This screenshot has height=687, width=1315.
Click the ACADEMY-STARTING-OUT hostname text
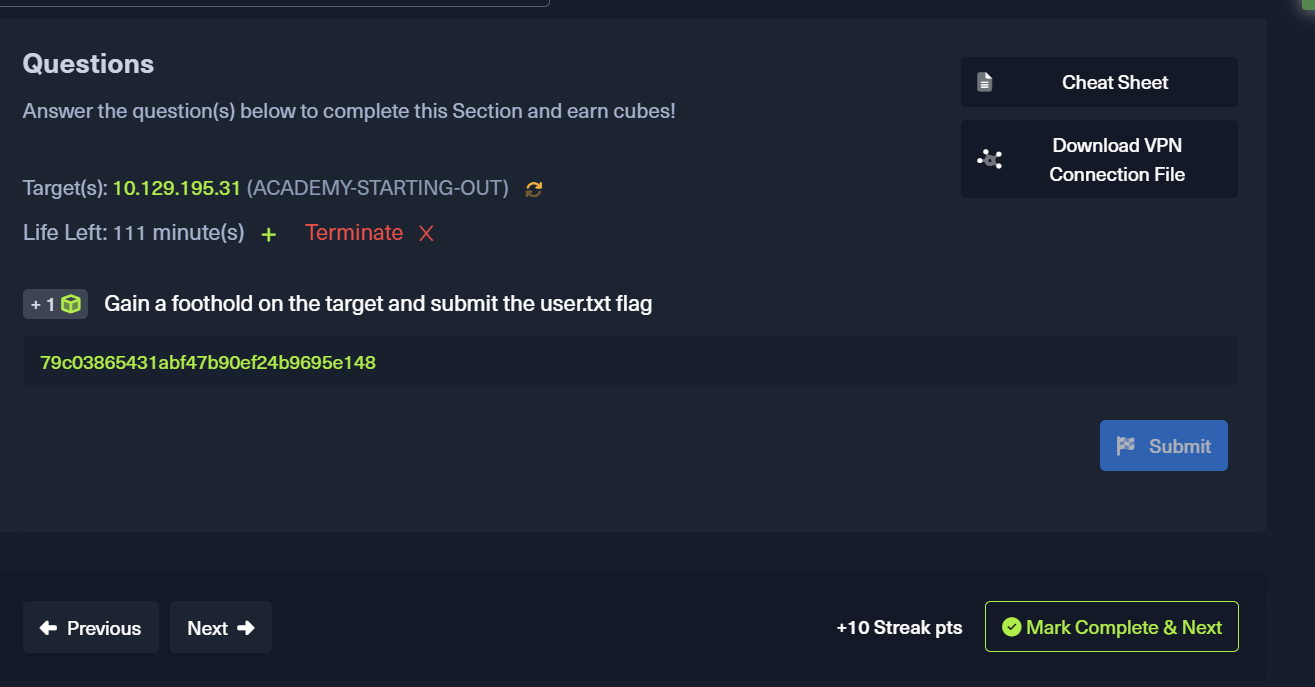378,188
